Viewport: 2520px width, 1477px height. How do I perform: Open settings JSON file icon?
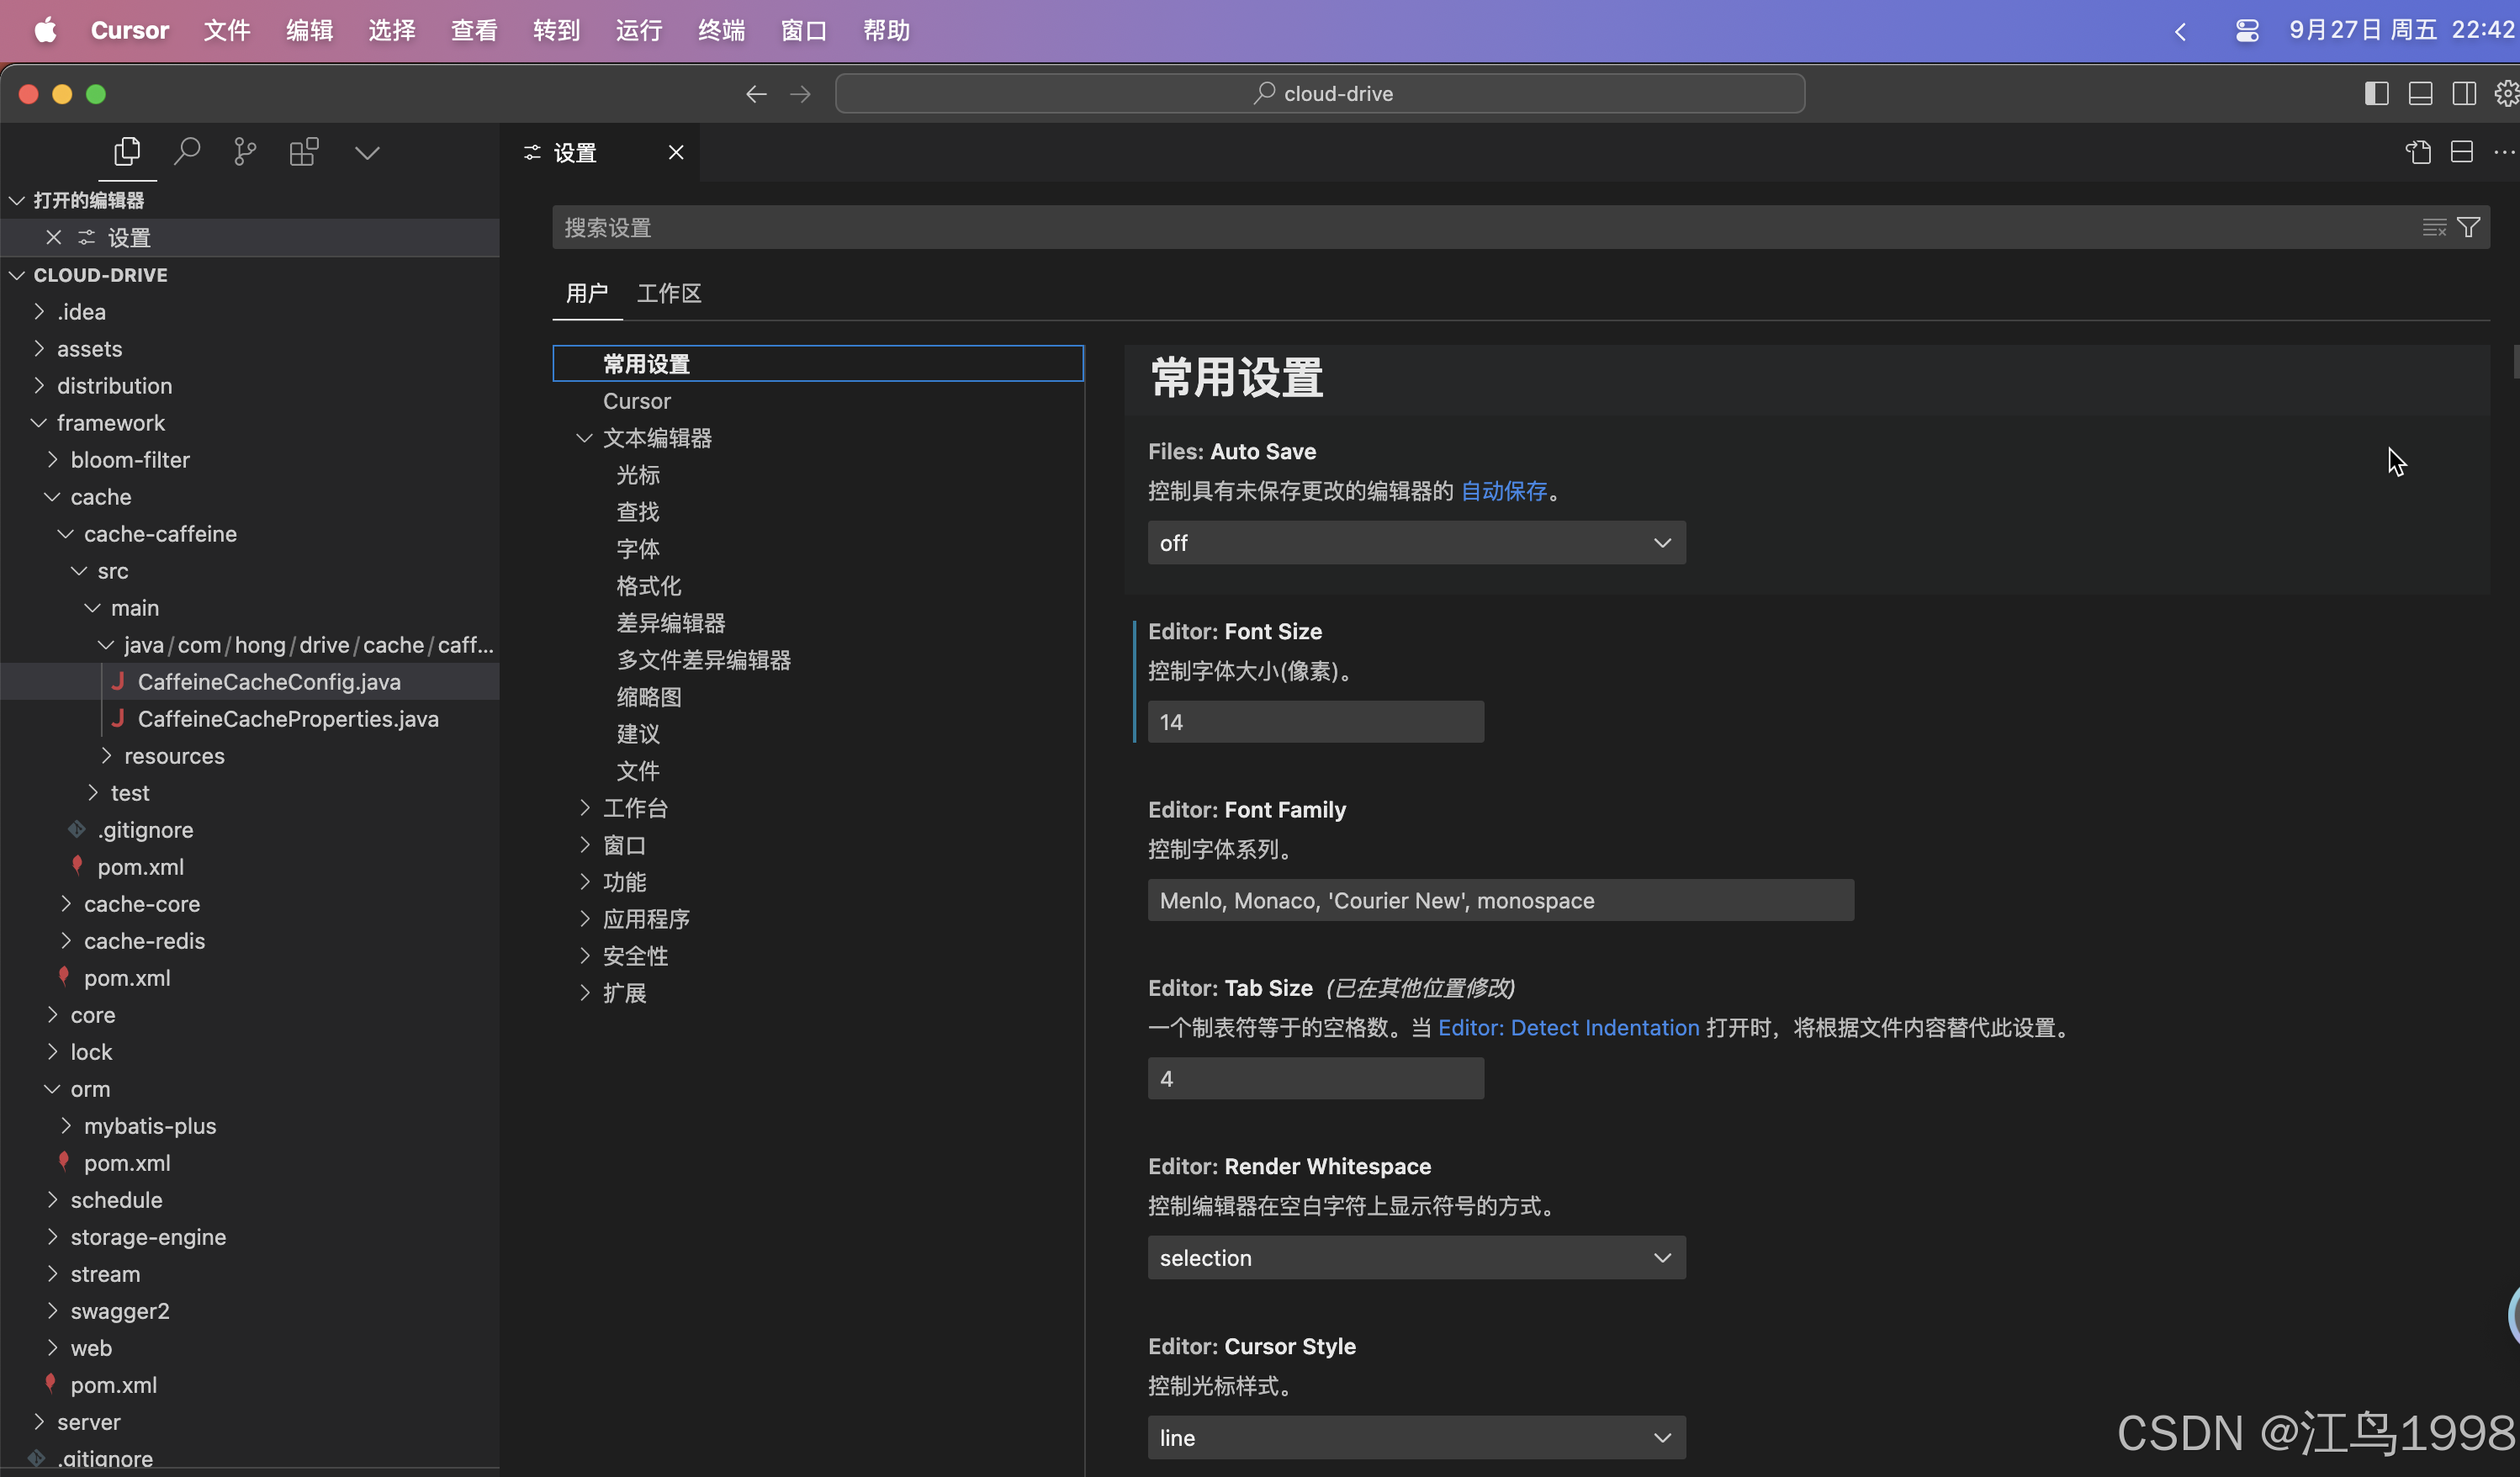coord(2418,152)
